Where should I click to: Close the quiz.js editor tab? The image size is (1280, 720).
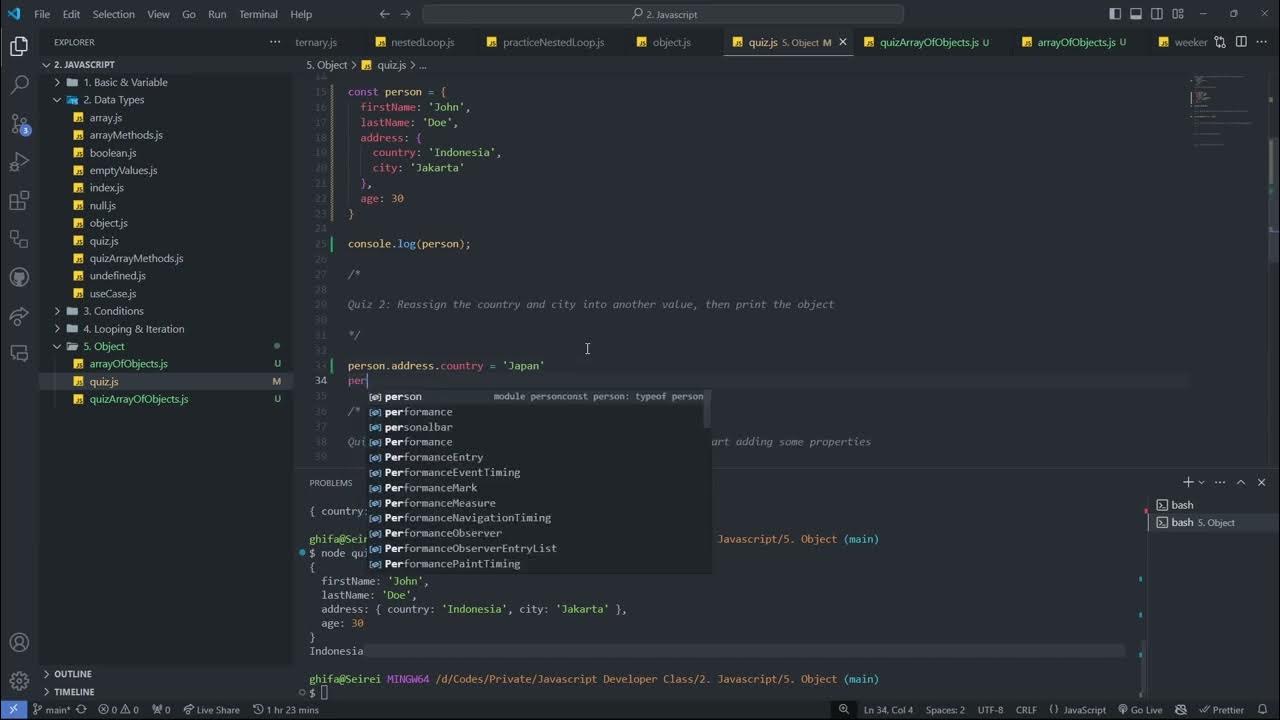click(842, 42)
